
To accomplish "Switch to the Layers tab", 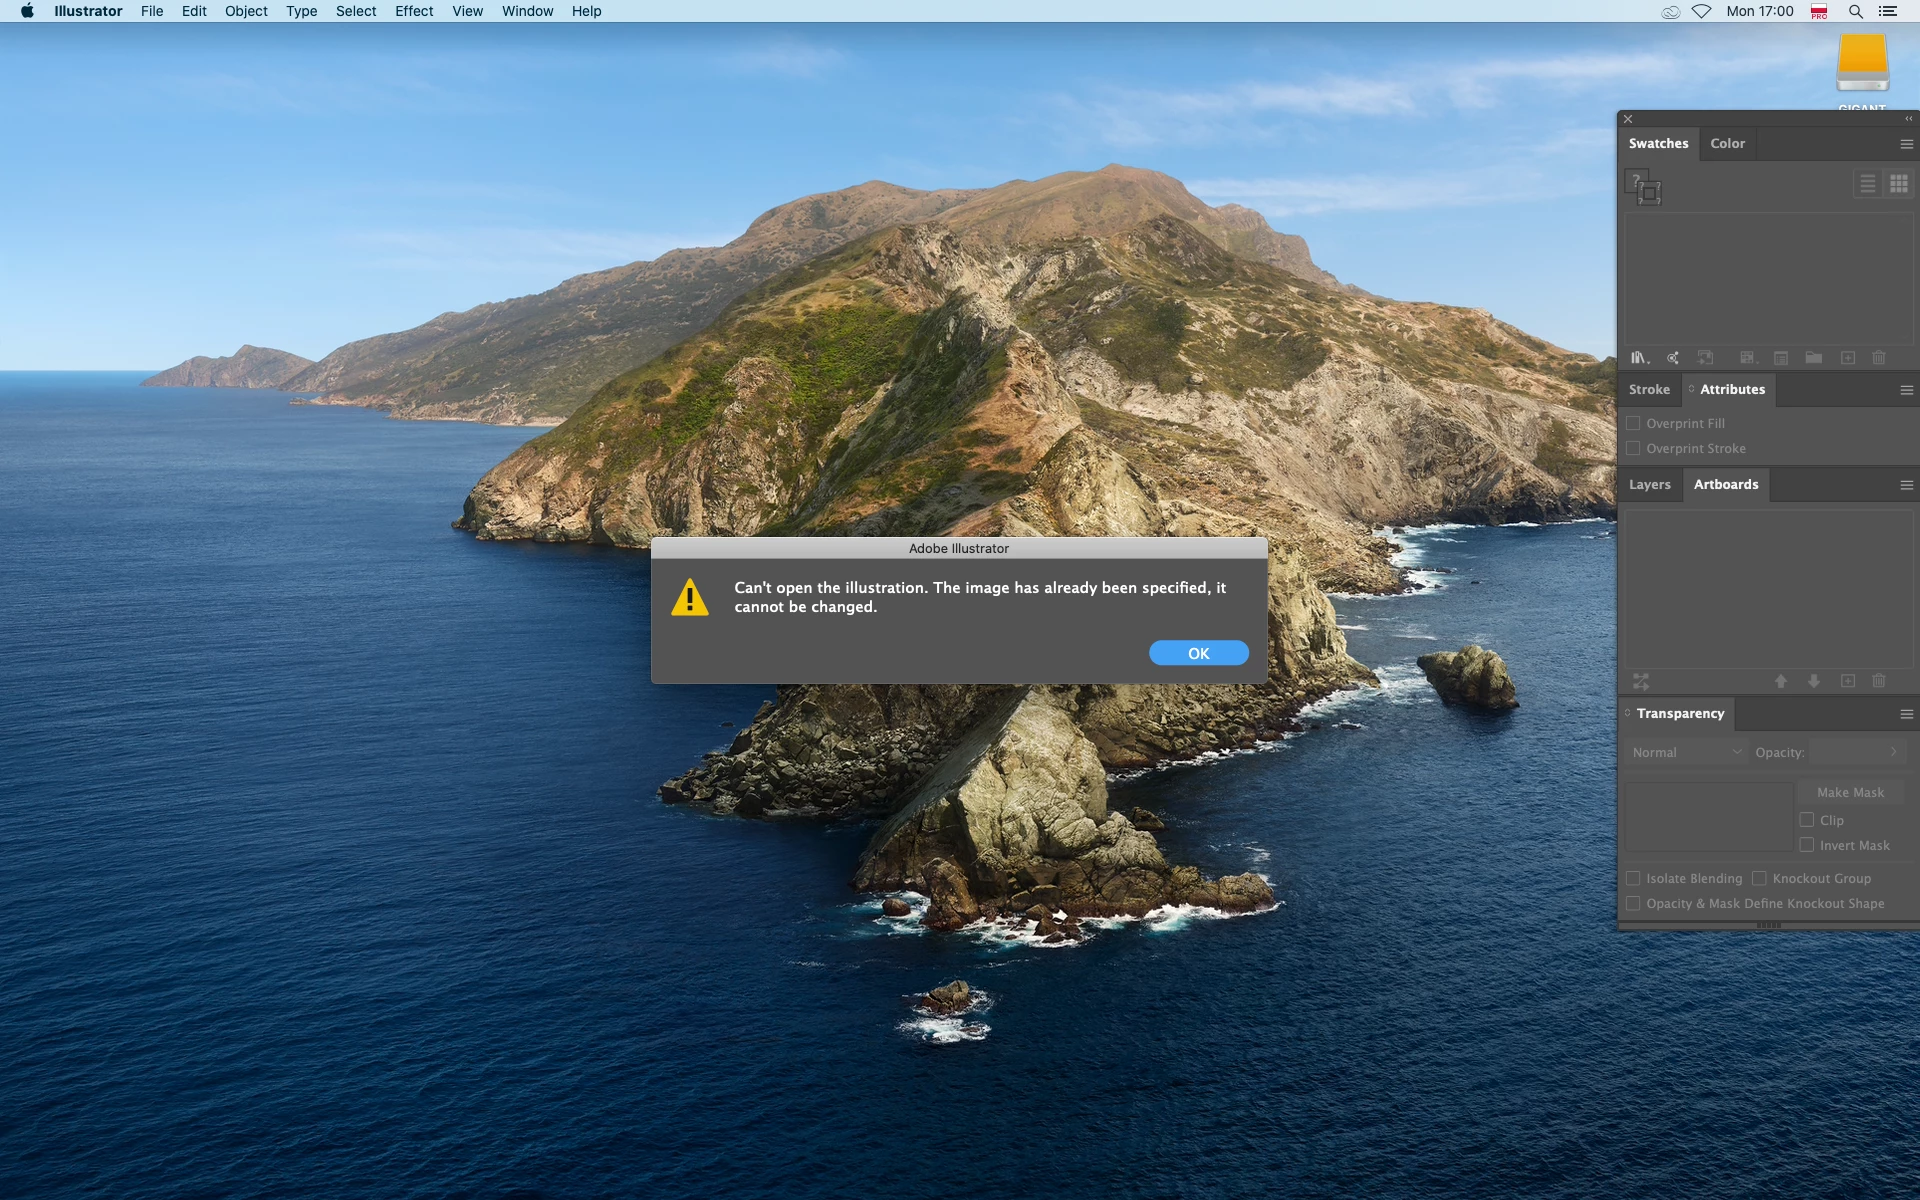I will 1649,484.
